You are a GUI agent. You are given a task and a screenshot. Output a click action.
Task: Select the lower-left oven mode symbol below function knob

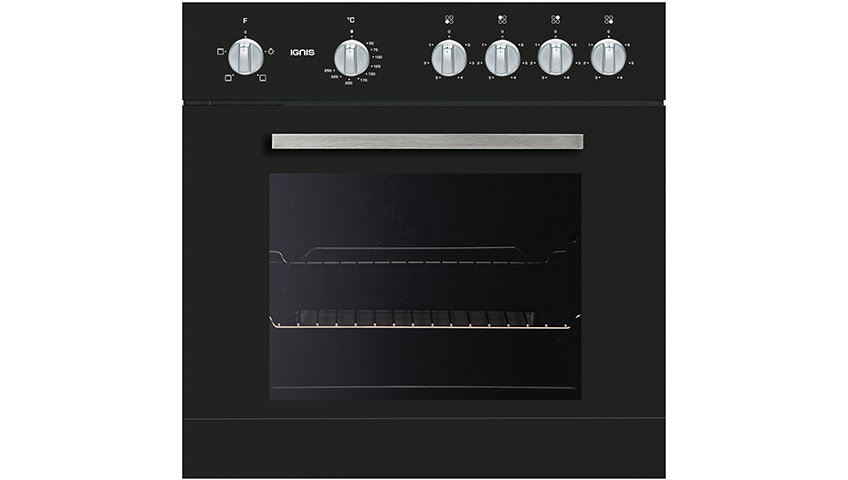229,78
